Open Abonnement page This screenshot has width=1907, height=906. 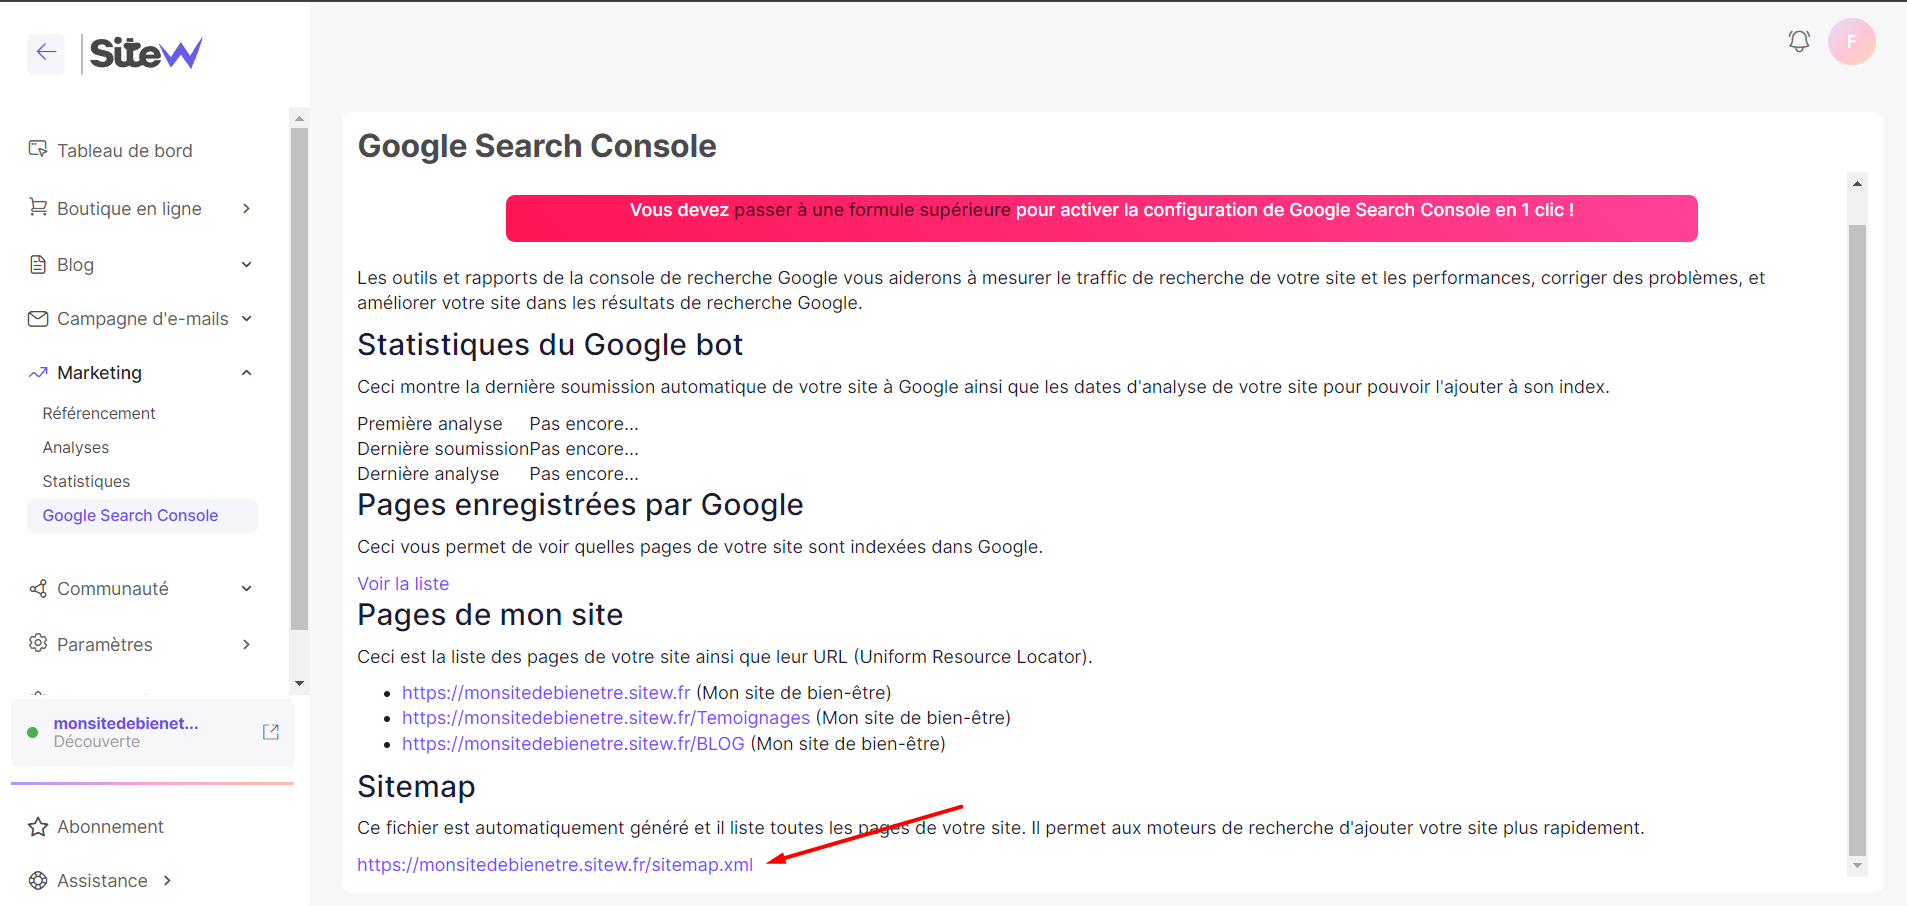[x=110, y=827]
